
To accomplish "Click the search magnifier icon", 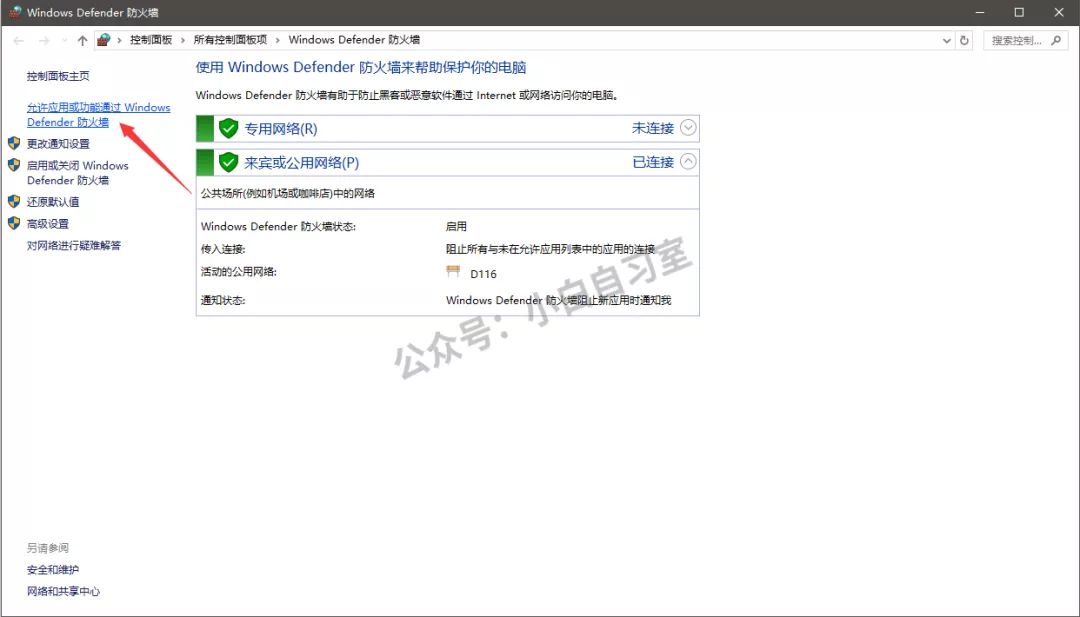I will 1056,41.
